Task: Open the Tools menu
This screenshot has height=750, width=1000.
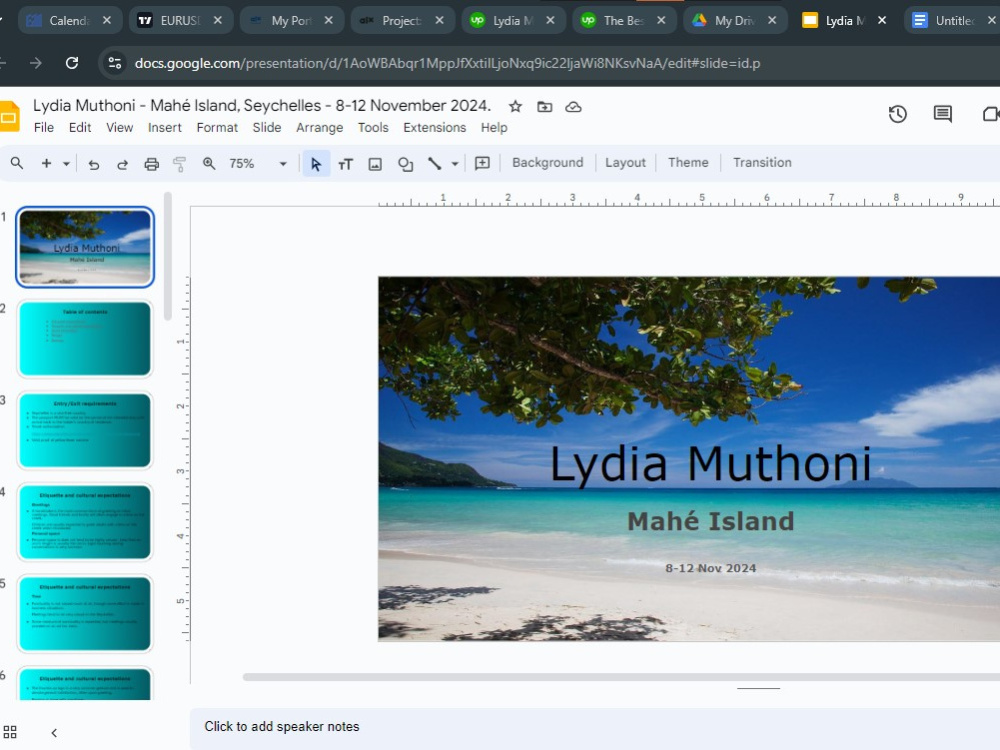Action: pyautogui.click(x=373, y=128)
